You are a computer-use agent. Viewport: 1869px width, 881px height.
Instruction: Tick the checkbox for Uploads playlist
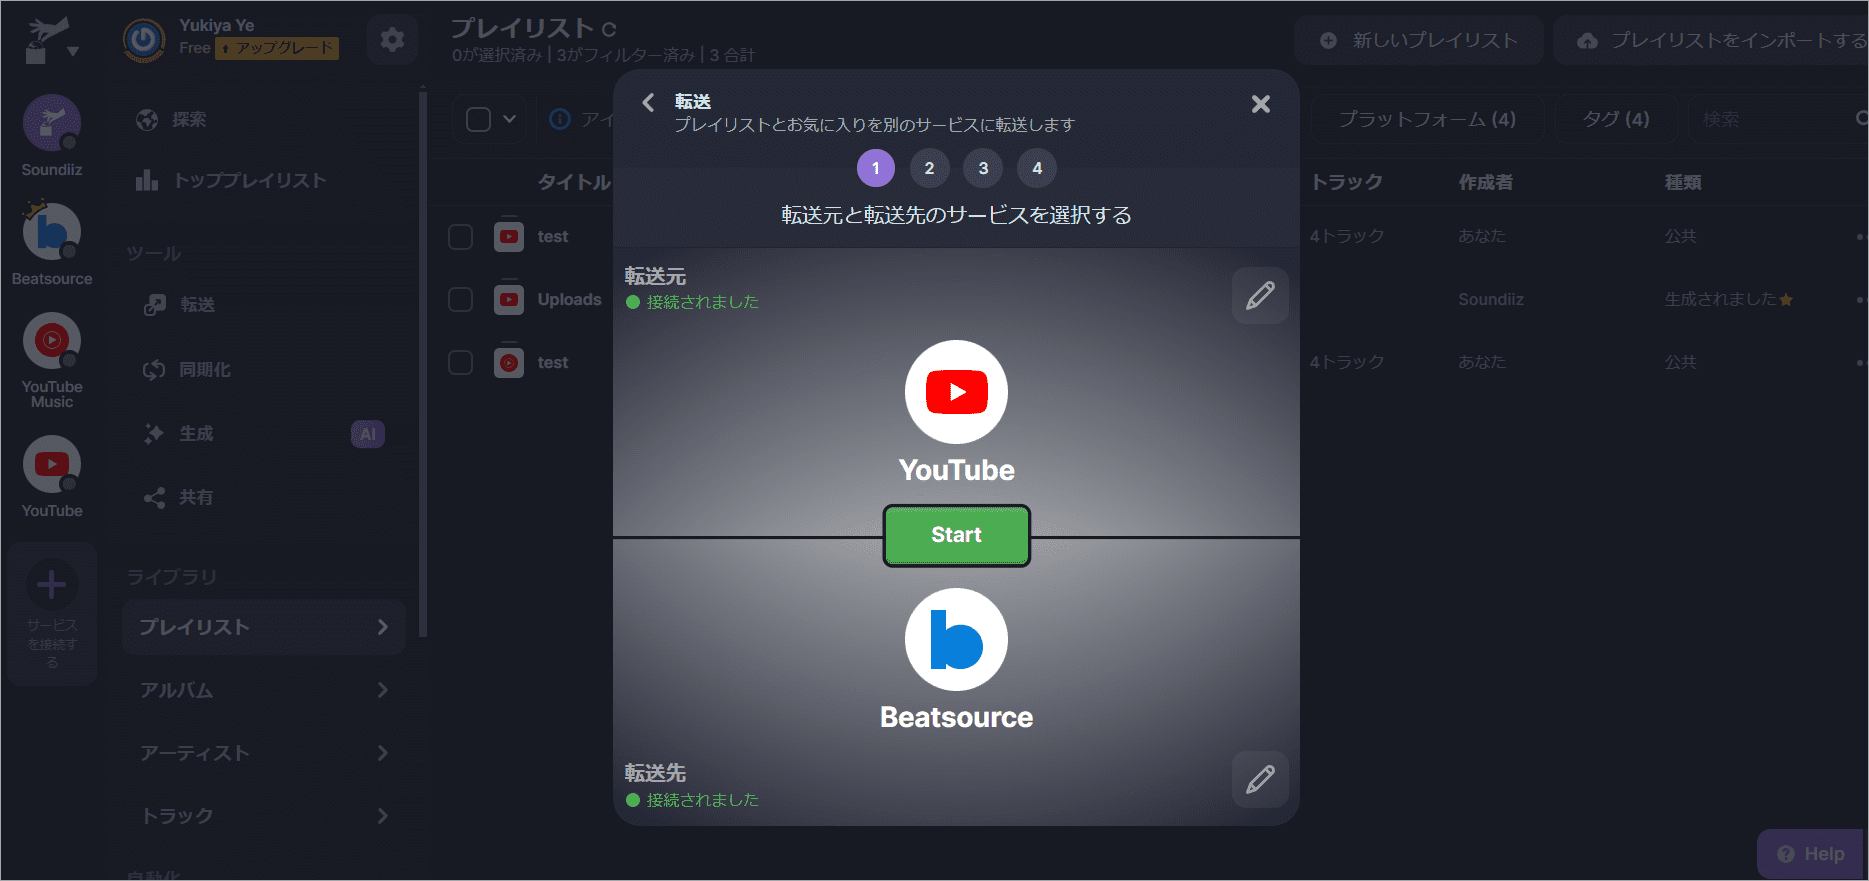point(460,299)
